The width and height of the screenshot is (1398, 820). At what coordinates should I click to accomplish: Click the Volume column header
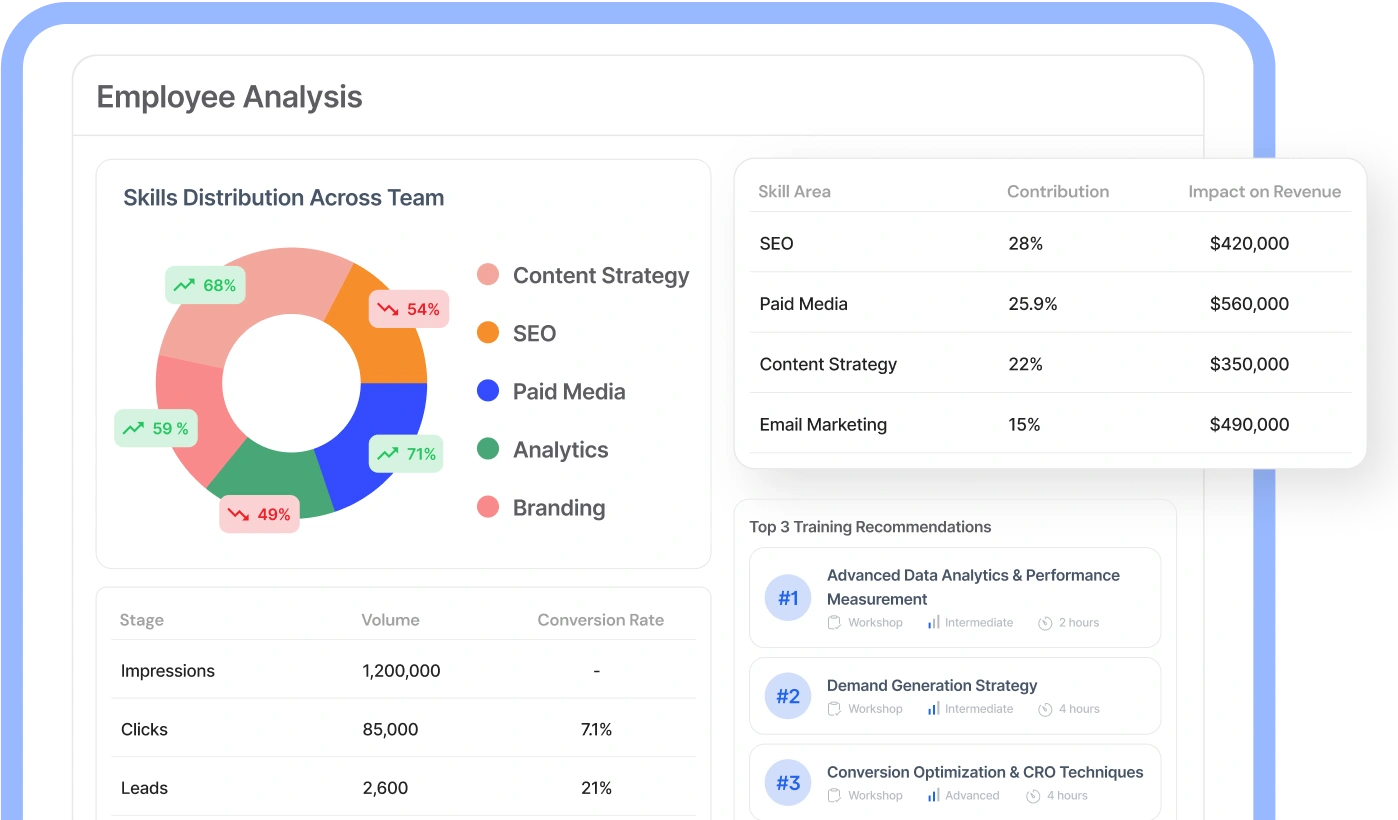pyautogui.click(x=390, y=620)
